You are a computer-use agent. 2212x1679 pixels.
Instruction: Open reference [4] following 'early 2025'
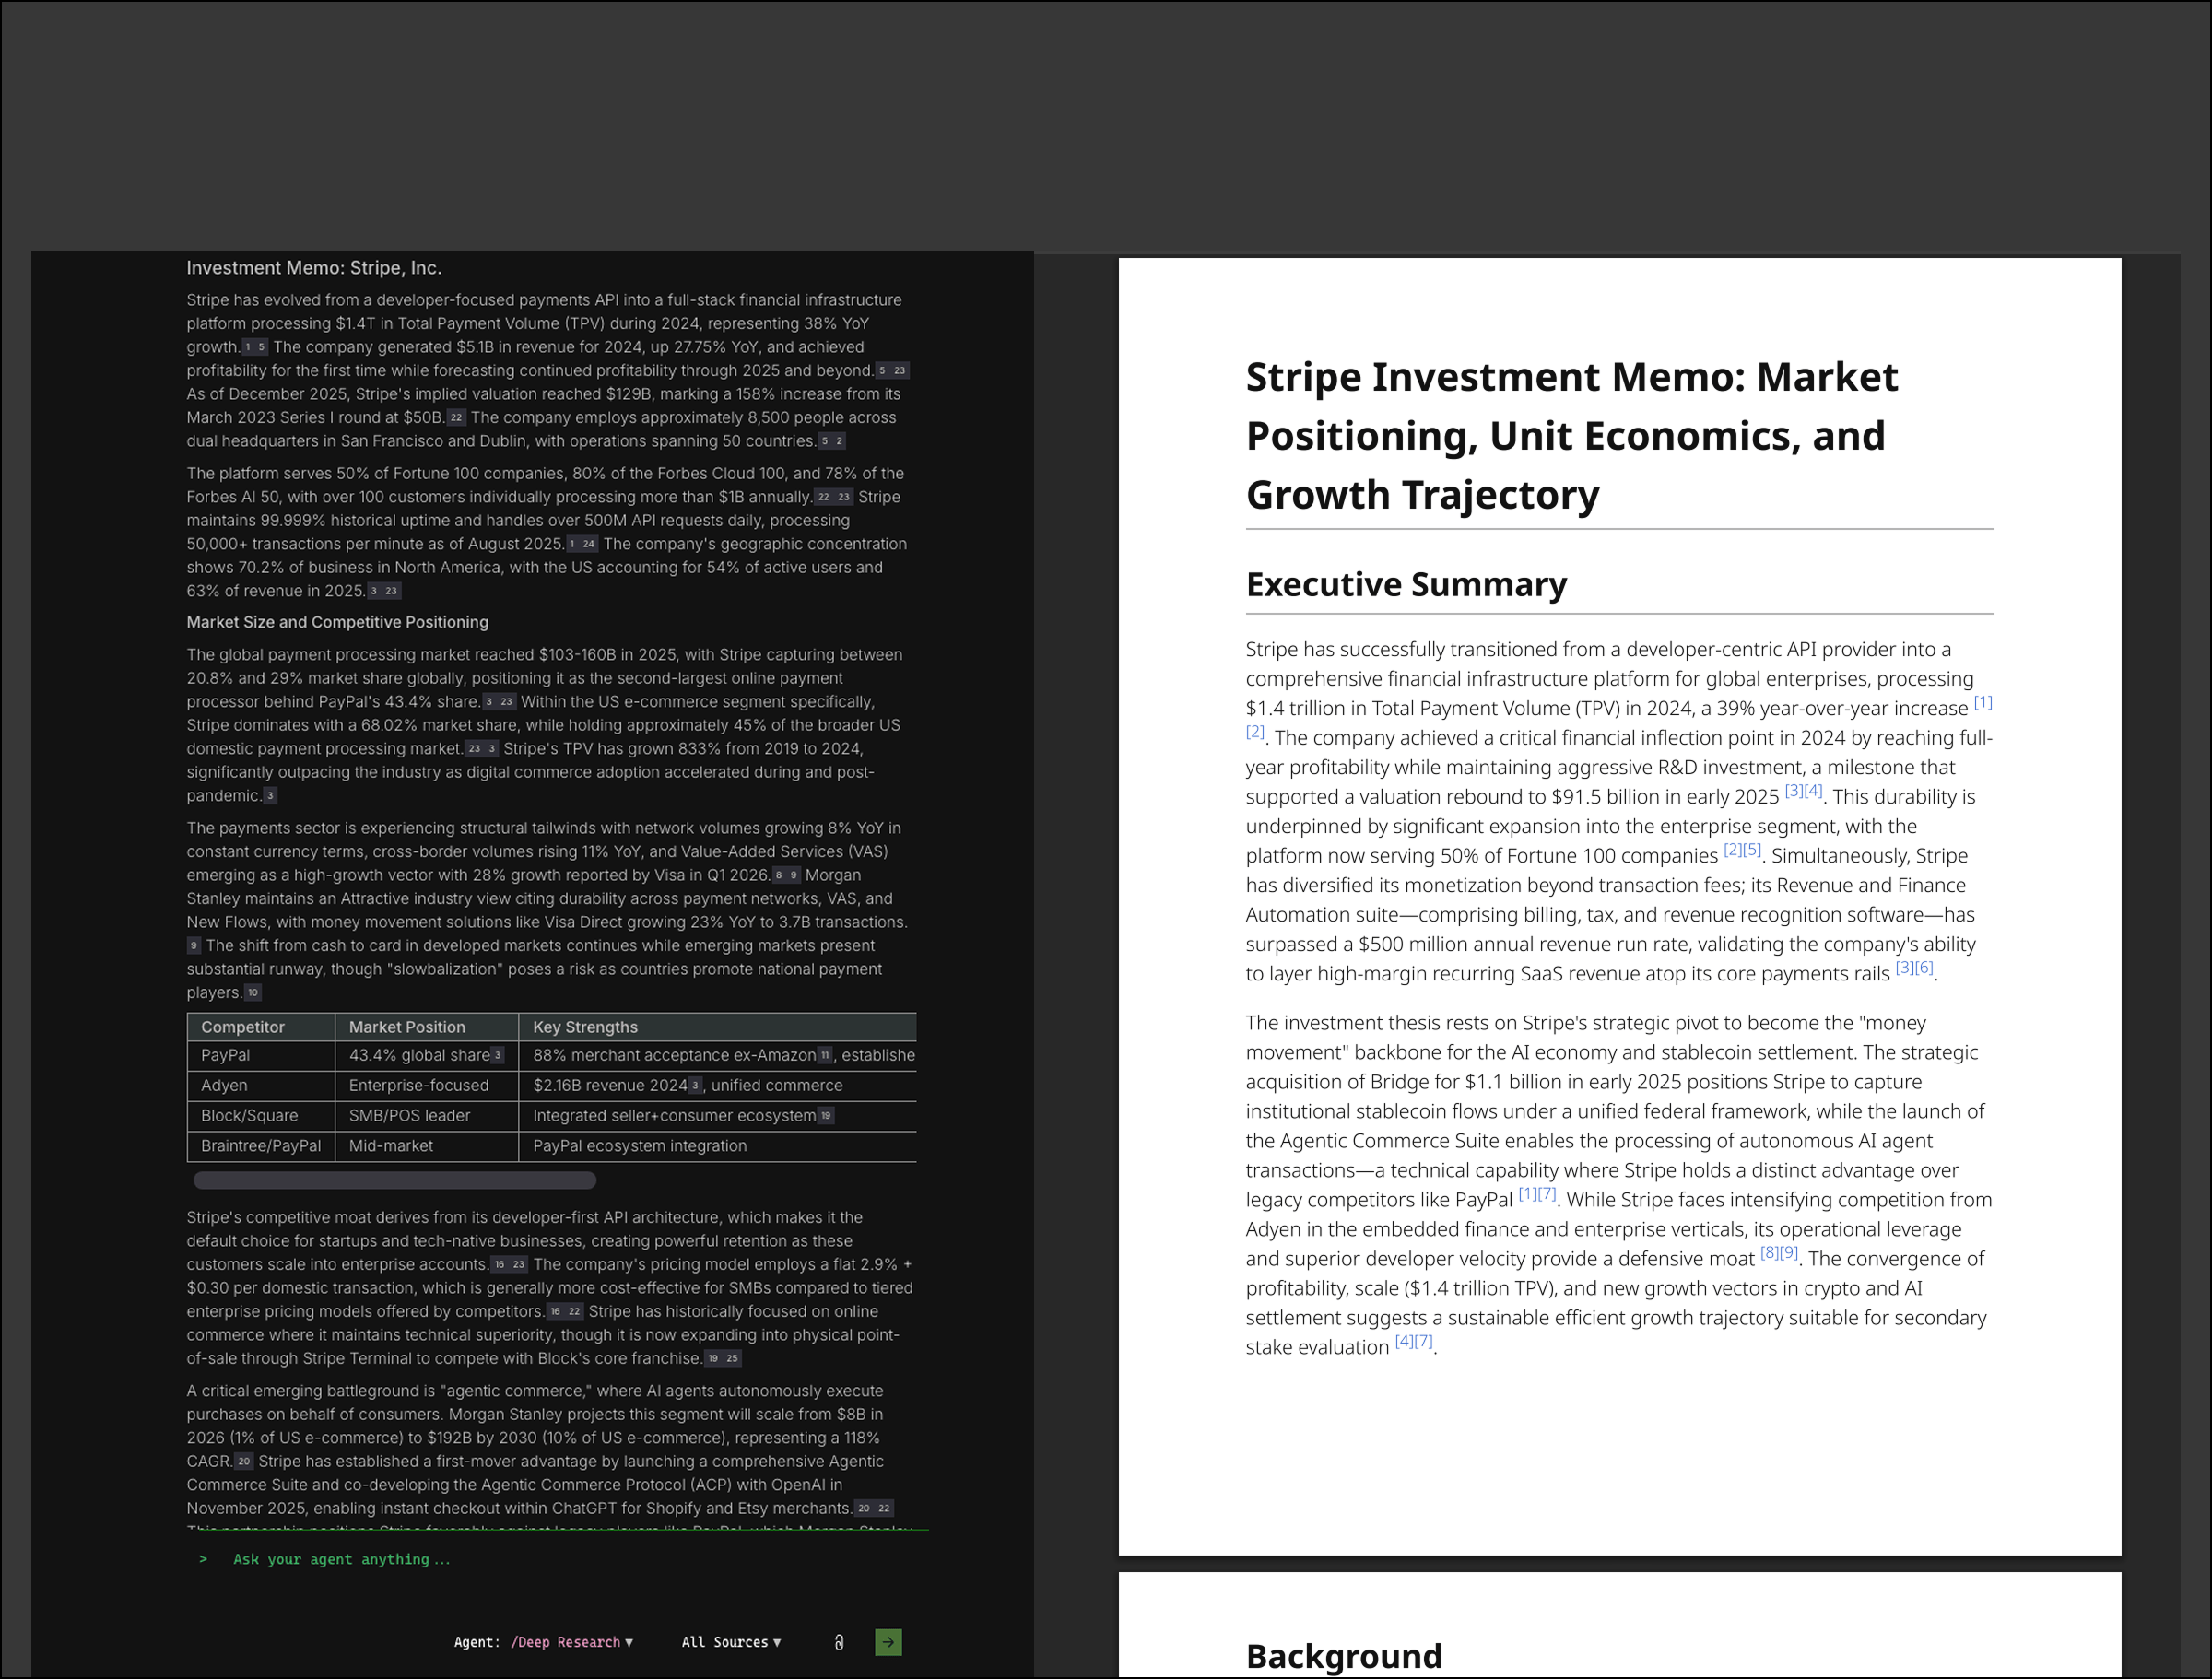click(x=1813, y=791)
